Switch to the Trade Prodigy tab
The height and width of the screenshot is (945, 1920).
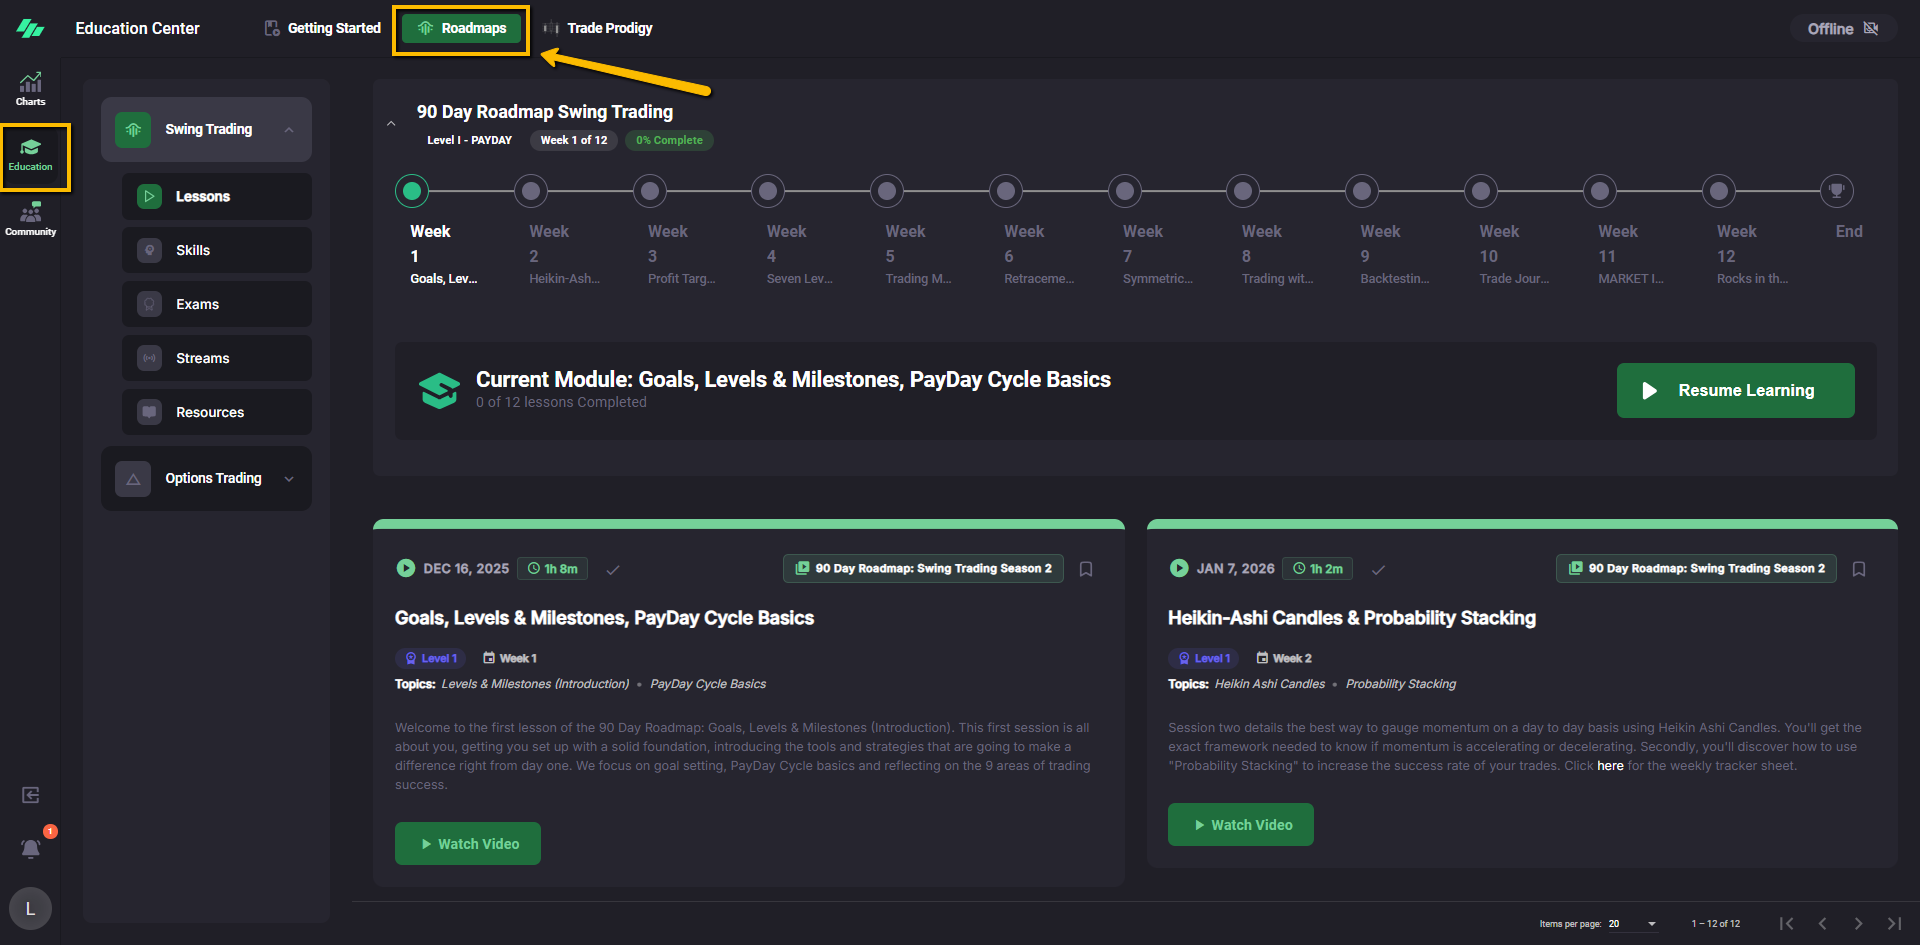tap(598, 28)
